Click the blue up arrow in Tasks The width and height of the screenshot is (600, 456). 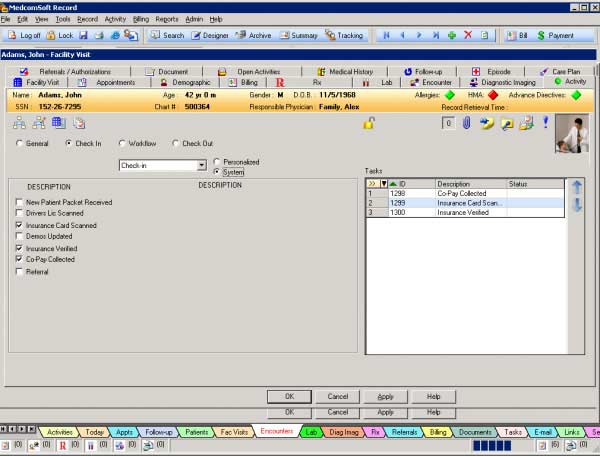point(577,187)
